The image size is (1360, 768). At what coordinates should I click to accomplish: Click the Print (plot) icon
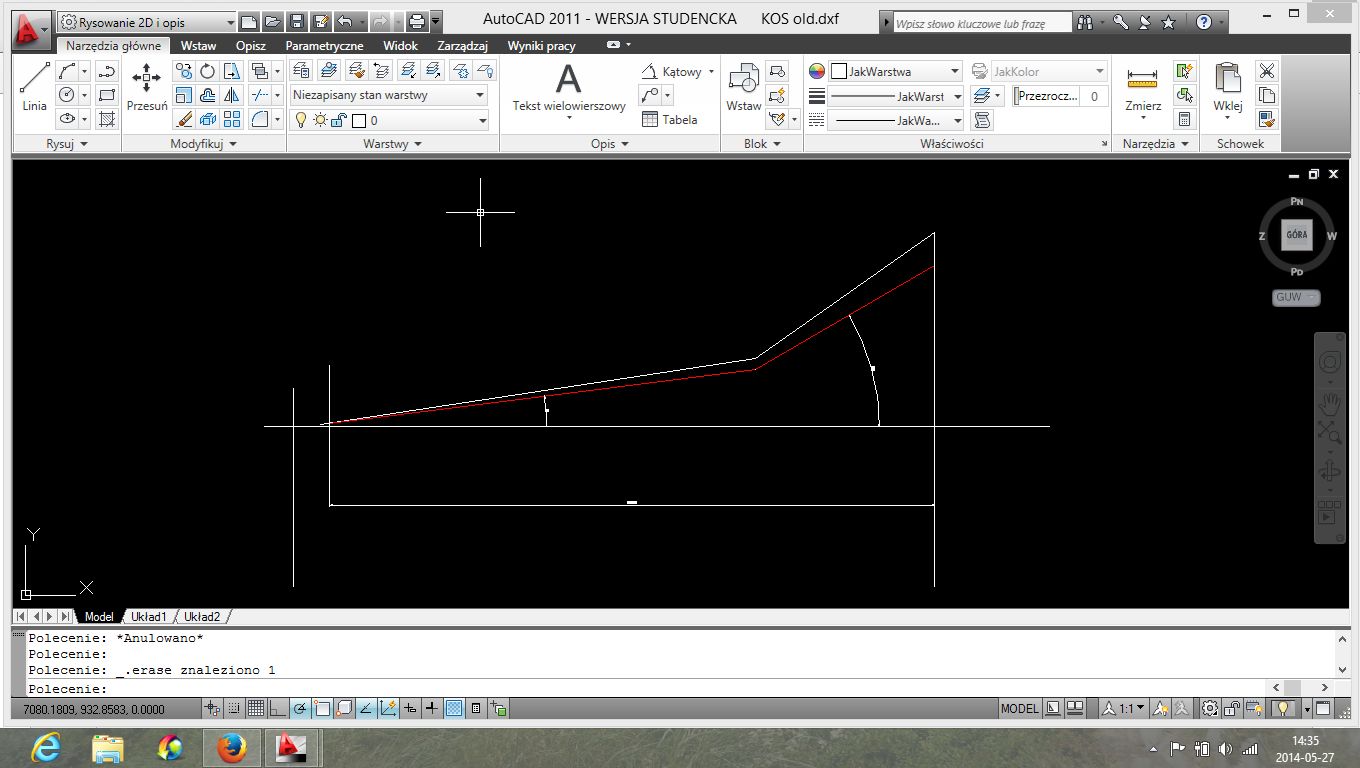417,21
